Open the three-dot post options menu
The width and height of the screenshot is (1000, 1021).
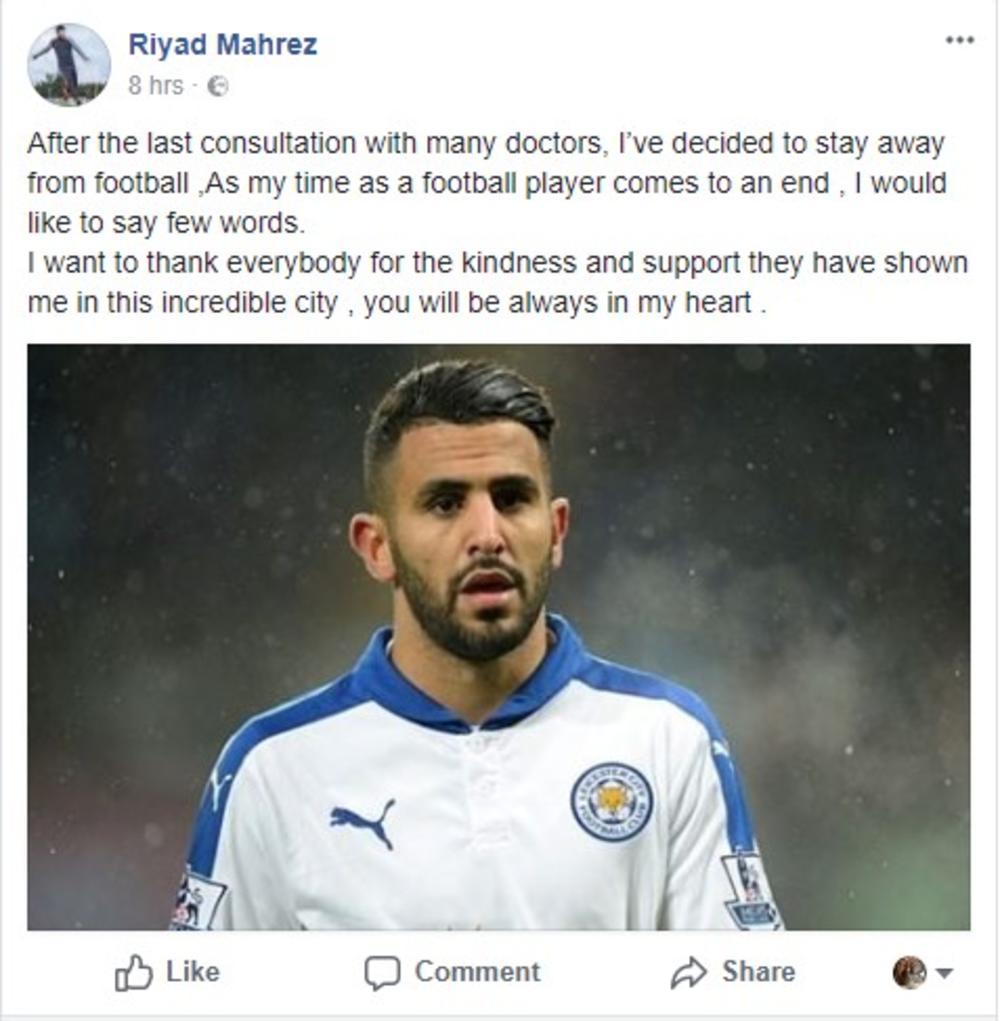pos(959,40)
